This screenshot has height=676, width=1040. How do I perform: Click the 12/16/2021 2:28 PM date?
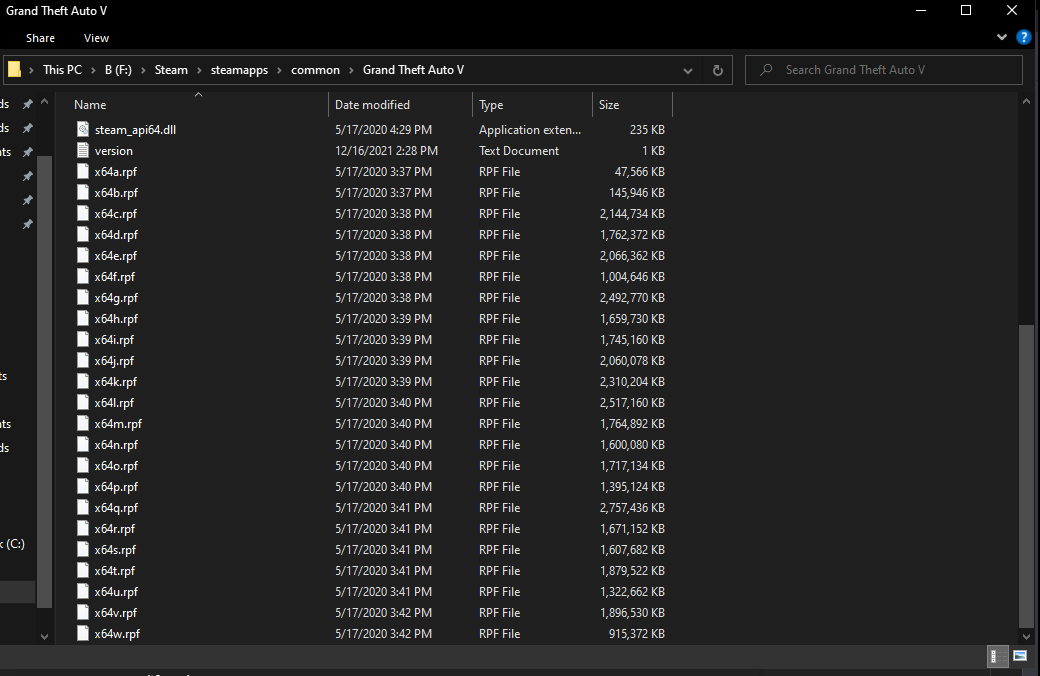(386, 151)
